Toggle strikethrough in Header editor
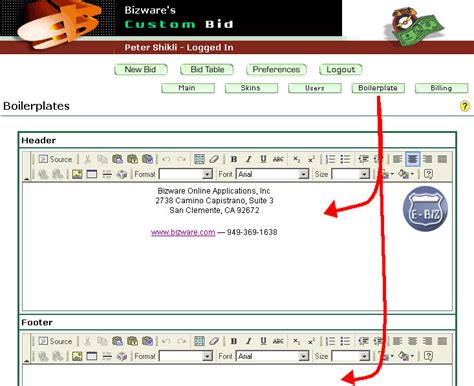Image resolution: width=474 pixels, height=386 pixels. (x=278, y=159)
